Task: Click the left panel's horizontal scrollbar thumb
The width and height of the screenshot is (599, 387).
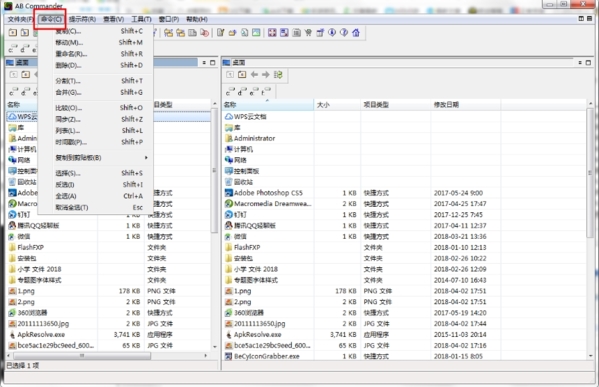Action: [x=81, y=356]
